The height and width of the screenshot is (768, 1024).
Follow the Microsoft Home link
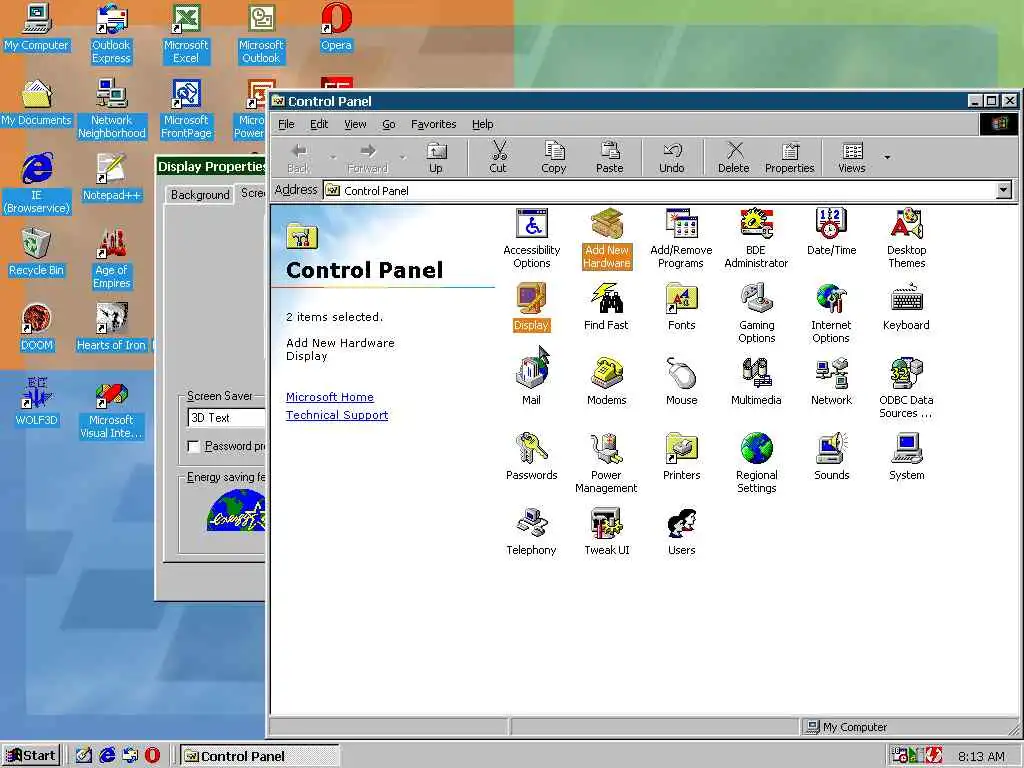[x=330, y=397]
